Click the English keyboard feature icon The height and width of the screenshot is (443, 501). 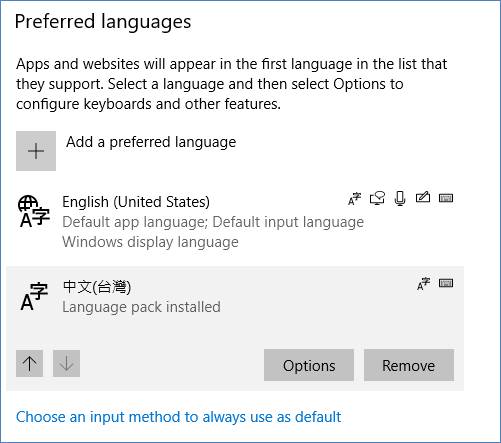pos(446,198)
